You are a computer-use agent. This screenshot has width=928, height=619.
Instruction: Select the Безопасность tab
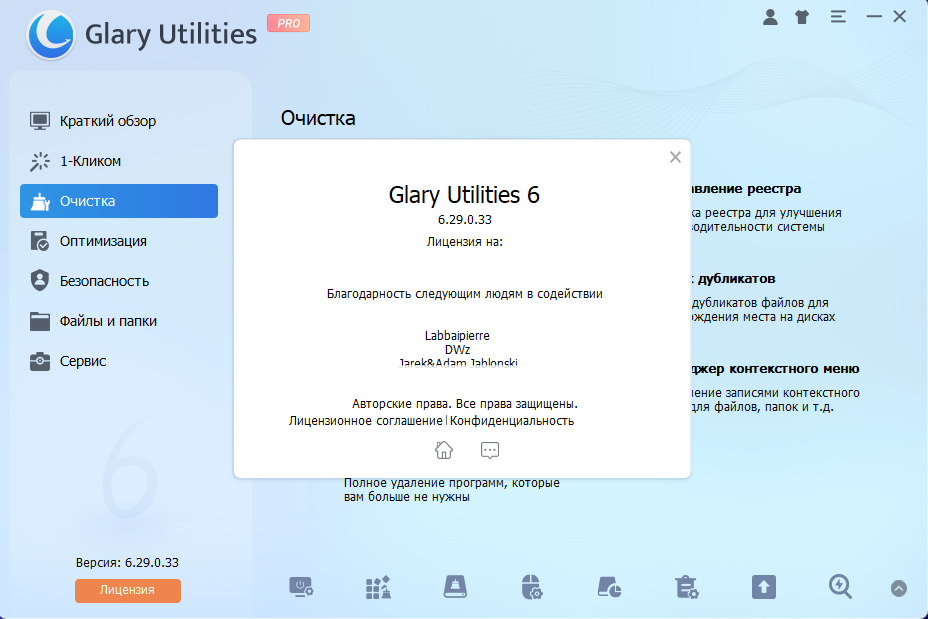[x=119, y=281]
